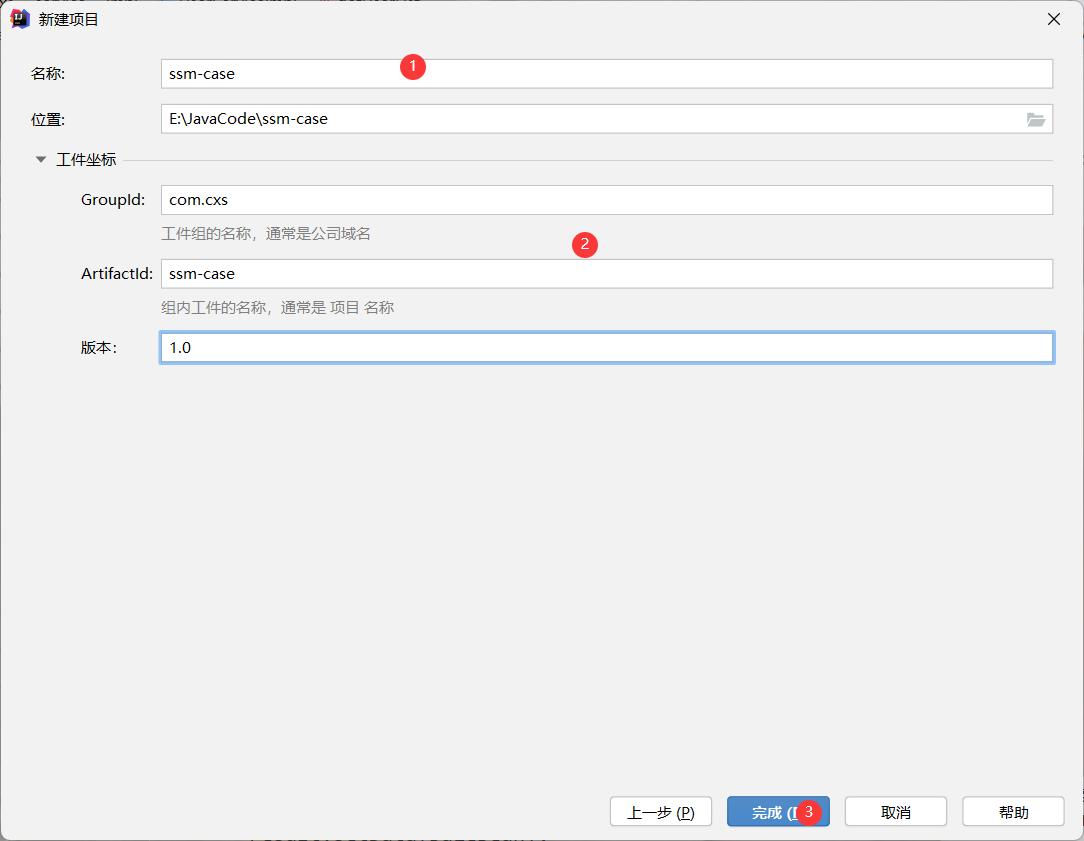Open help via 帮助 button
The image size is (1084, 841).
click(x=1013, y=812)
